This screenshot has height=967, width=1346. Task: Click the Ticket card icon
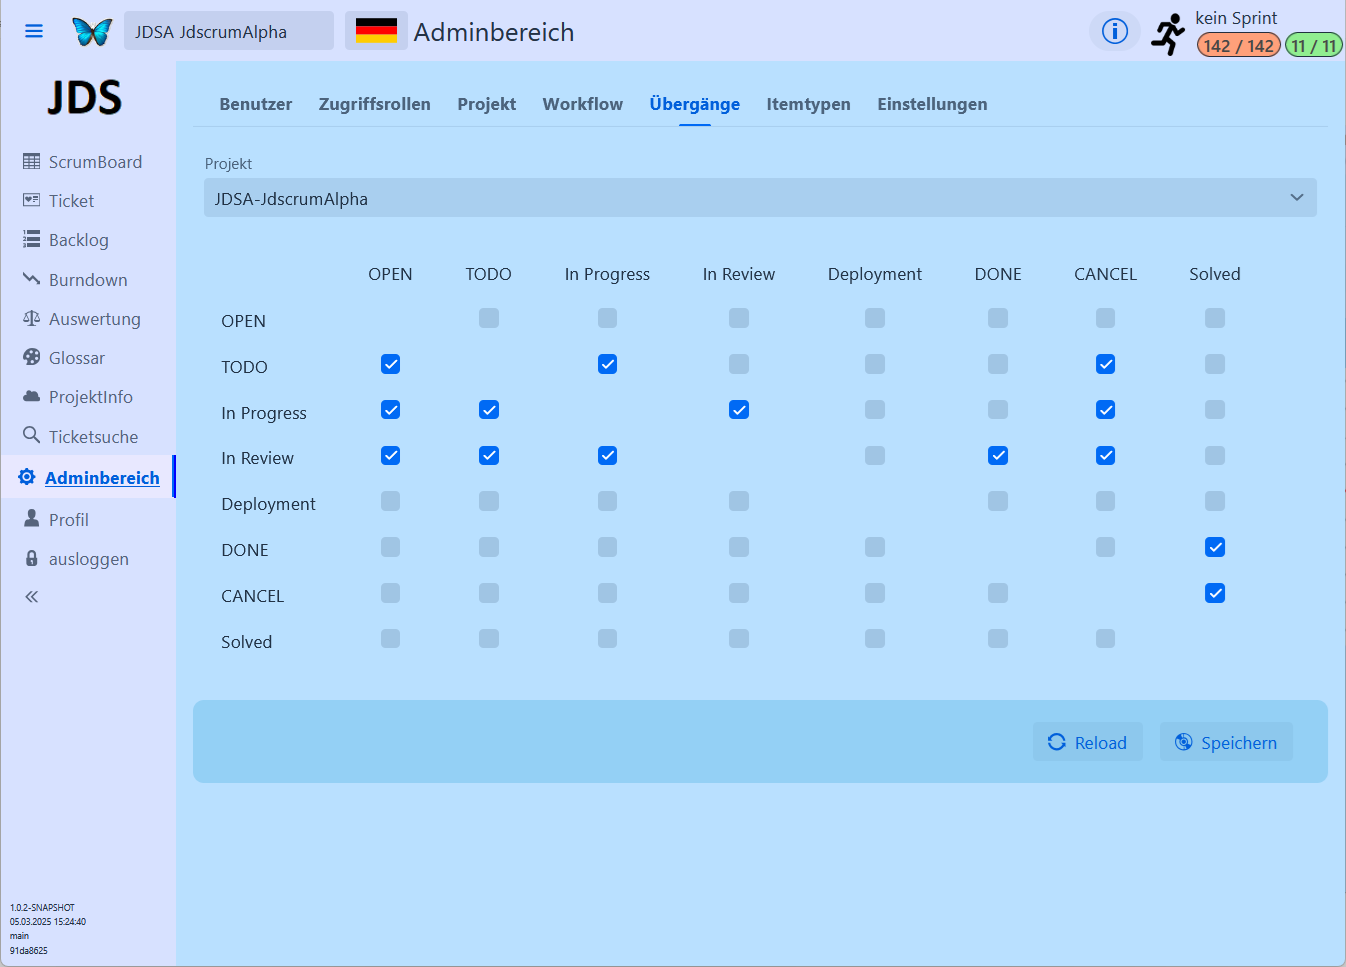tap(32, 200)
